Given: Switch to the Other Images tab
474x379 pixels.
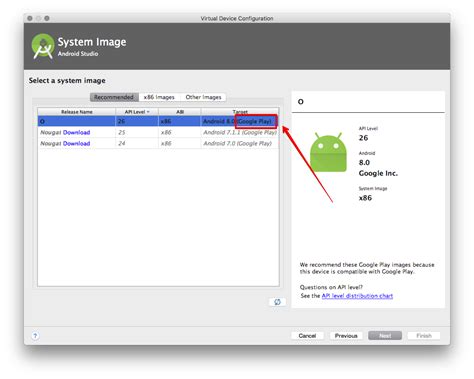Looking at the screenshot, I should pos(203,97).
